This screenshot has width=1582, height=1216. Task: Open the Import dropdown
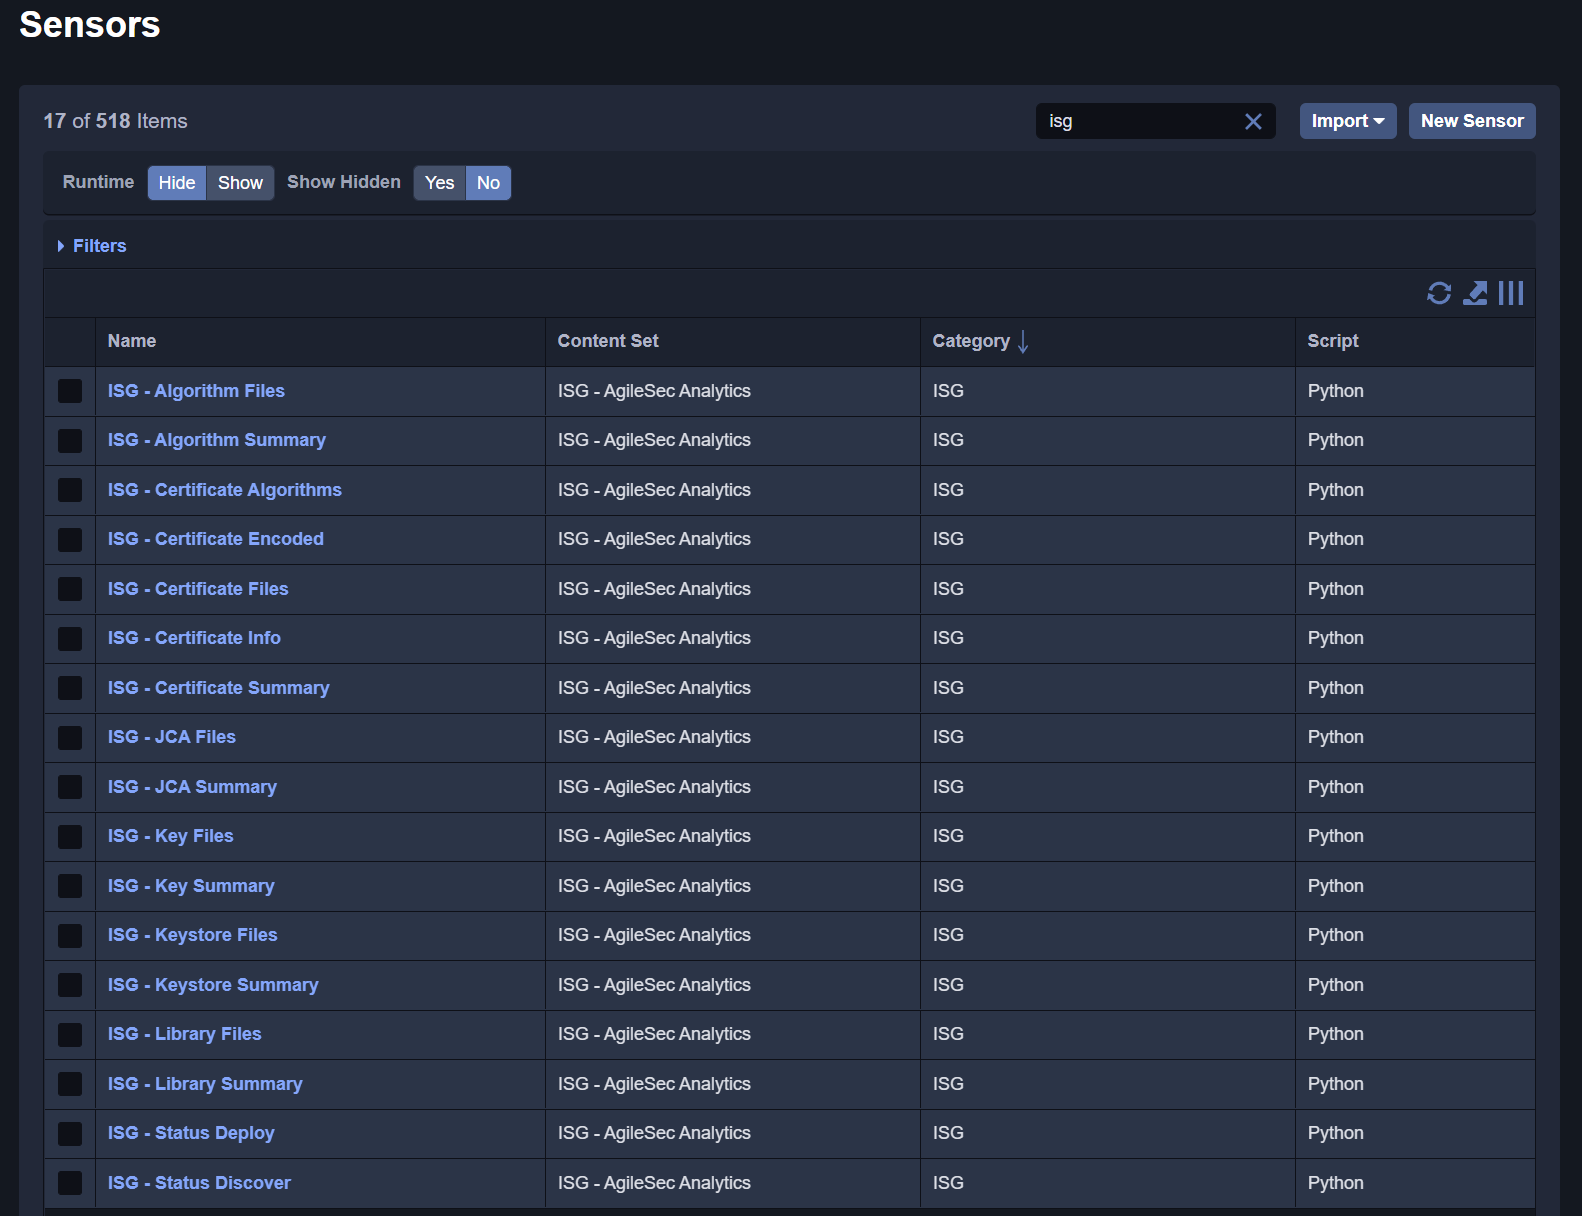(1348, 121)
